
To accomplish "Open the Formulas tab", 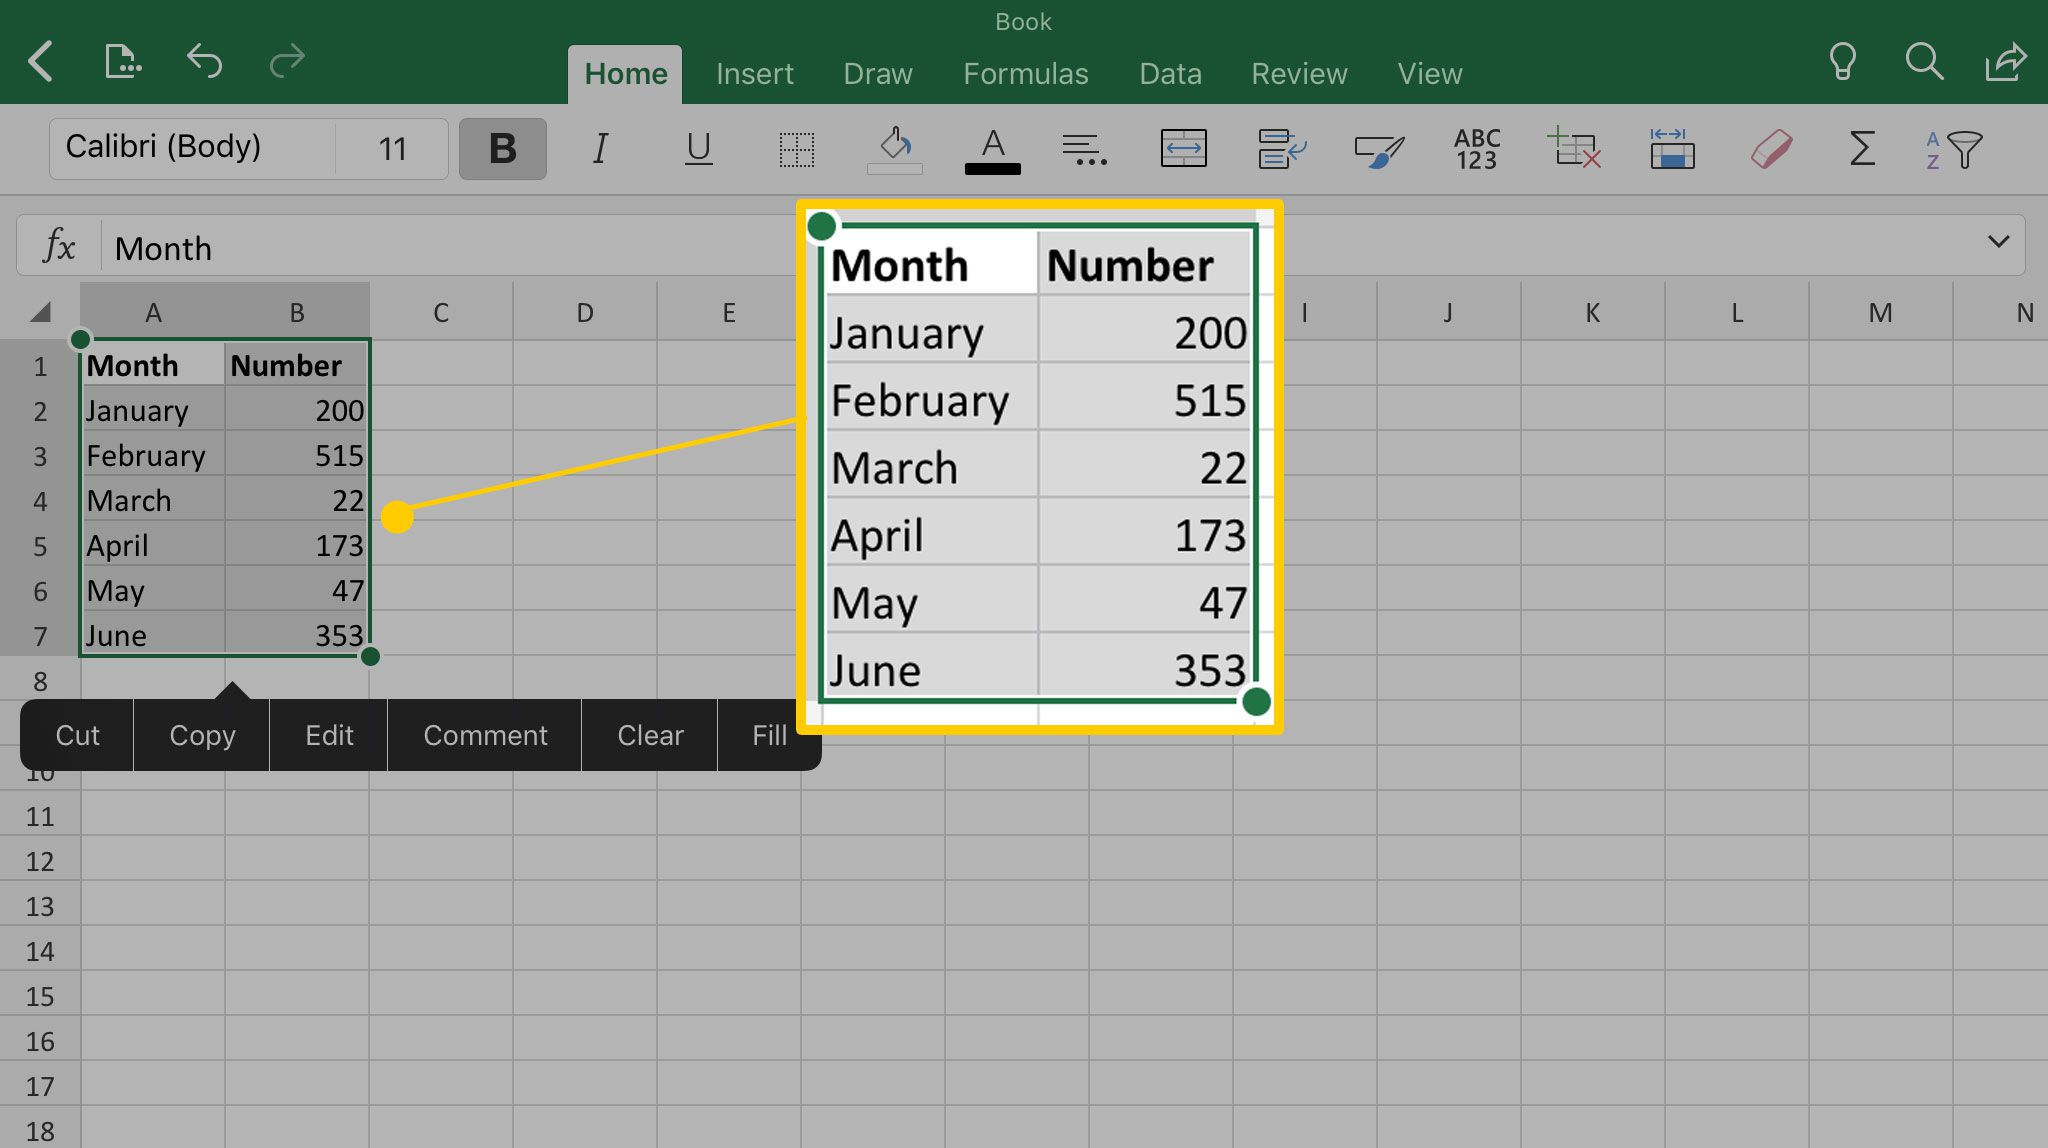I will (1025, 72).
